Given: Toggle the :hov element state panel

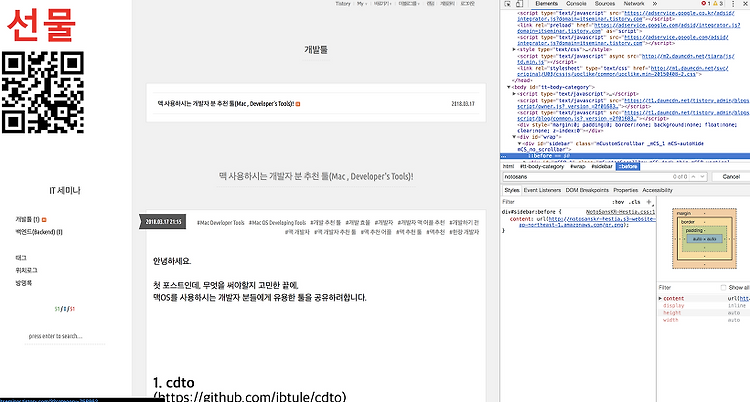Looking at the screenshot, I should coord(618,202).
